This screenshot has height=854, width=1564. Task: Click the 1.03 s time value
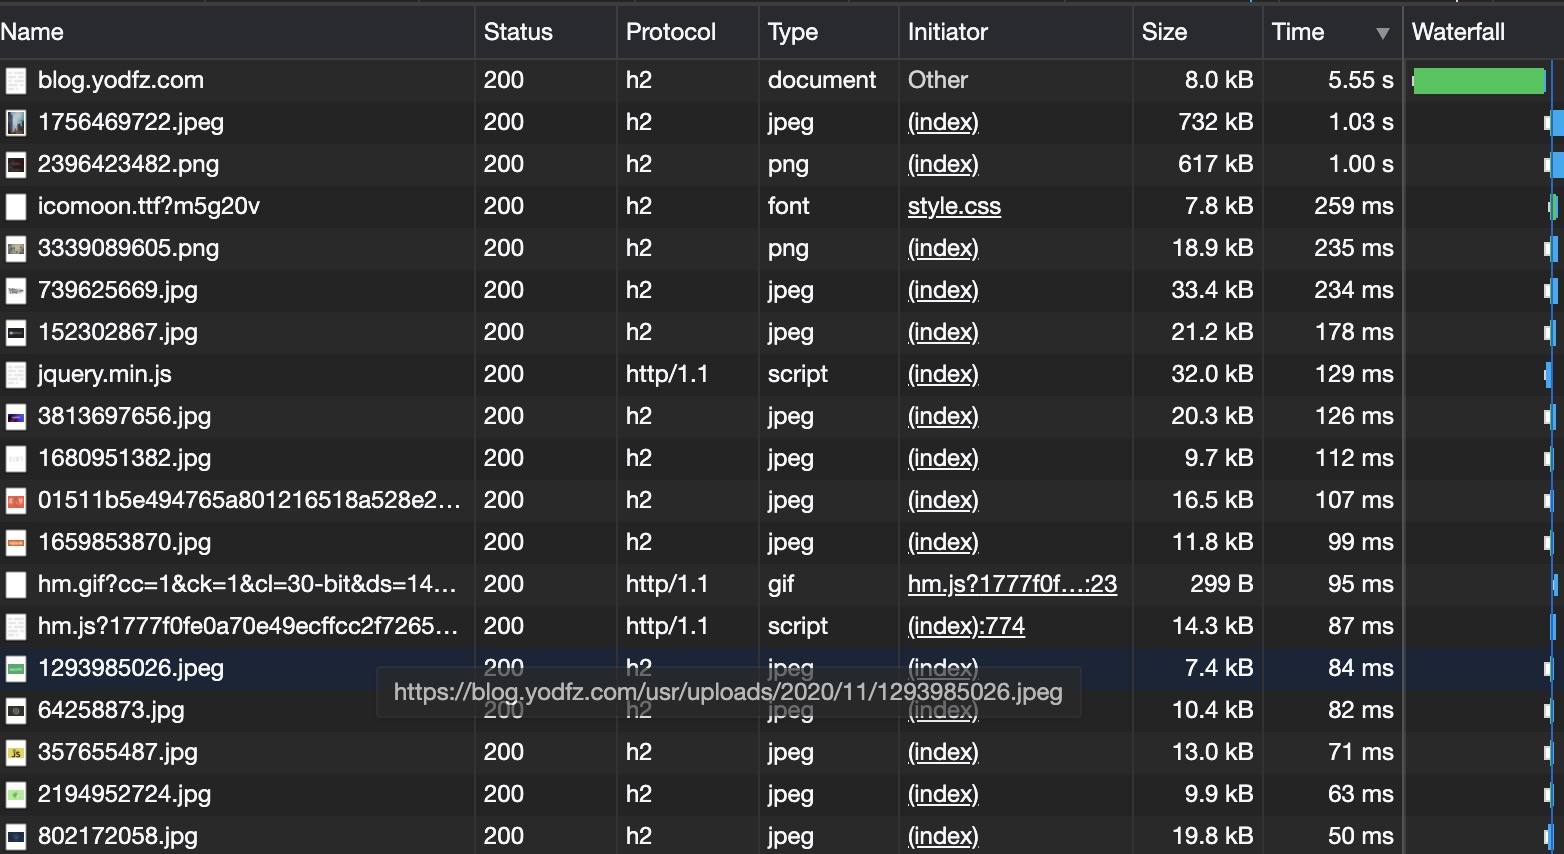tap(1360, 122)
